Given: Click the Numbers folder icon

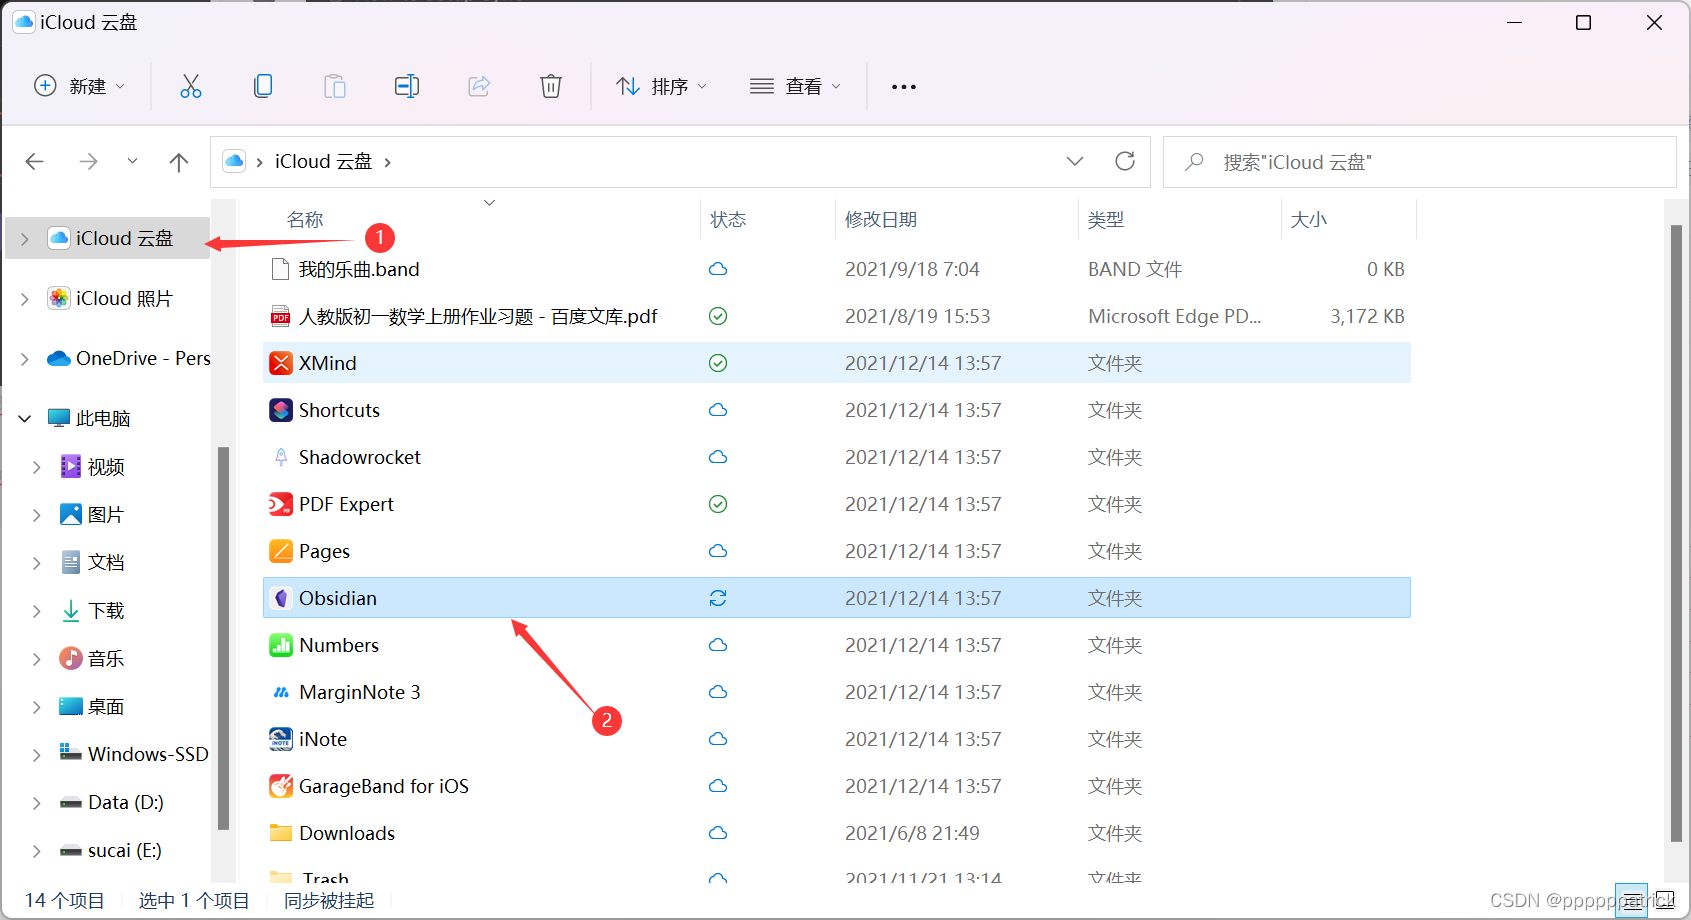Looking at the screenshot, I should click(281, 645).
